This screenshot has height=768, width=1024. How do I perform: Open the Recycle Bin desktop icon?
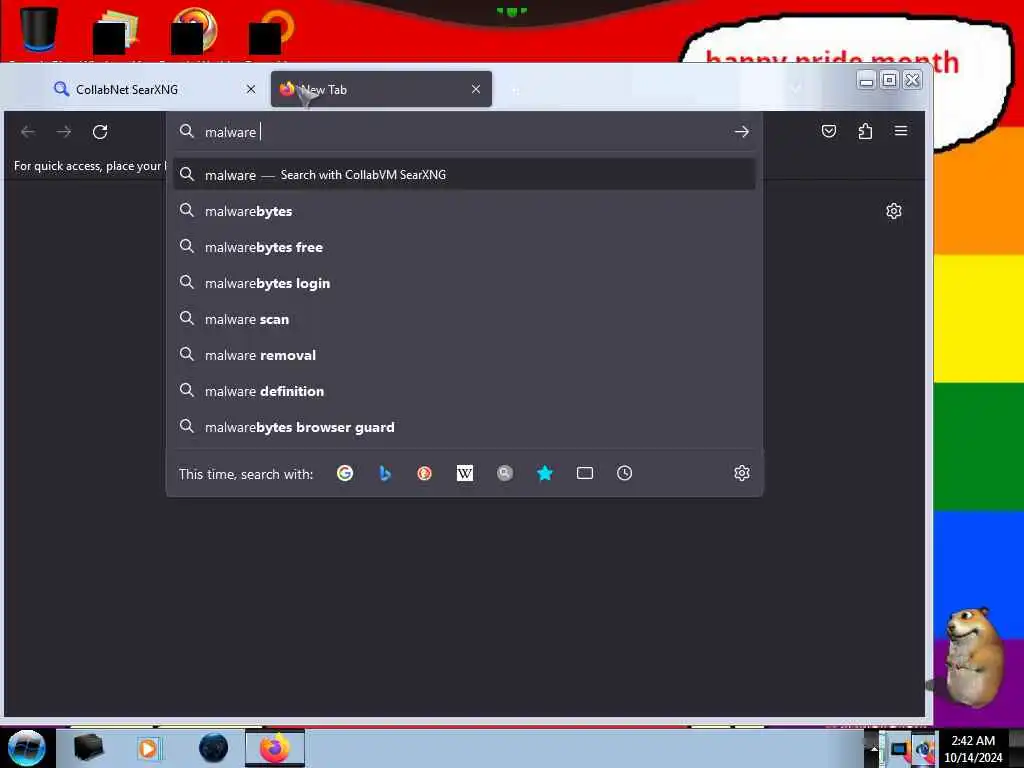(38, 29)
